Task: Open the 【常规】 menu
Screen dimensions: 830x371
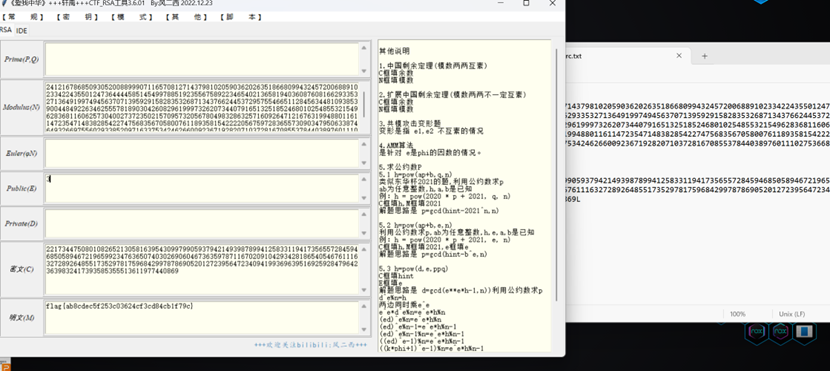Action: click(22, 17)
